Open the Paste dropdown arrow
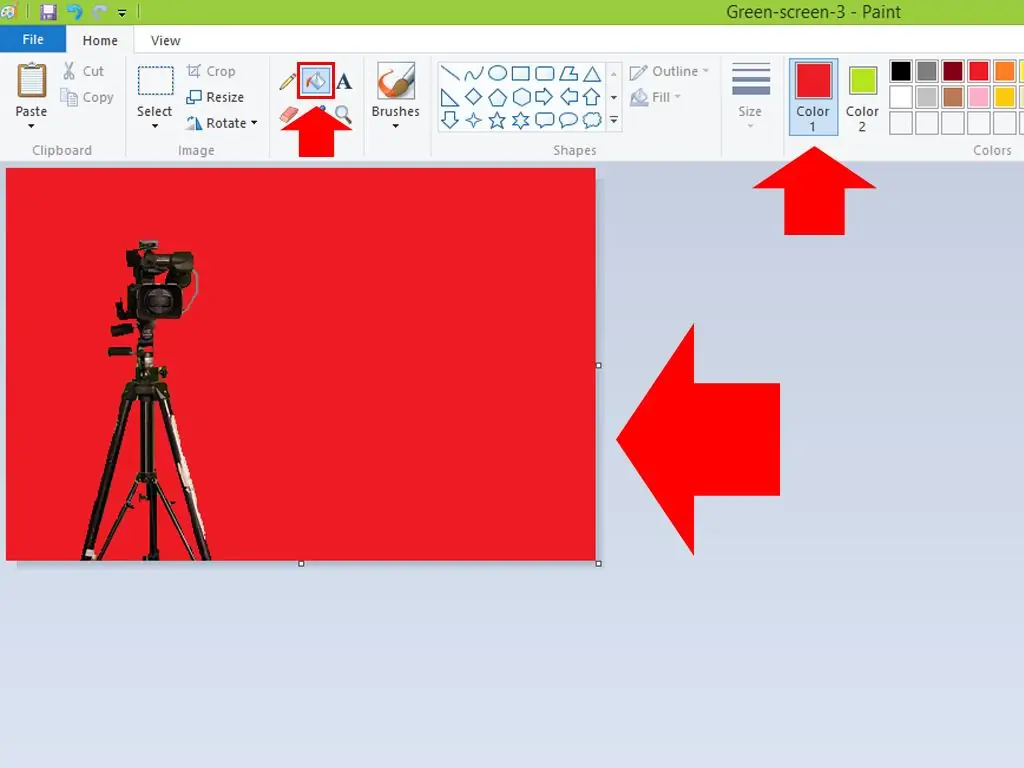The height and width of the screenshot is (768, 1024). (x=31, y=126)
